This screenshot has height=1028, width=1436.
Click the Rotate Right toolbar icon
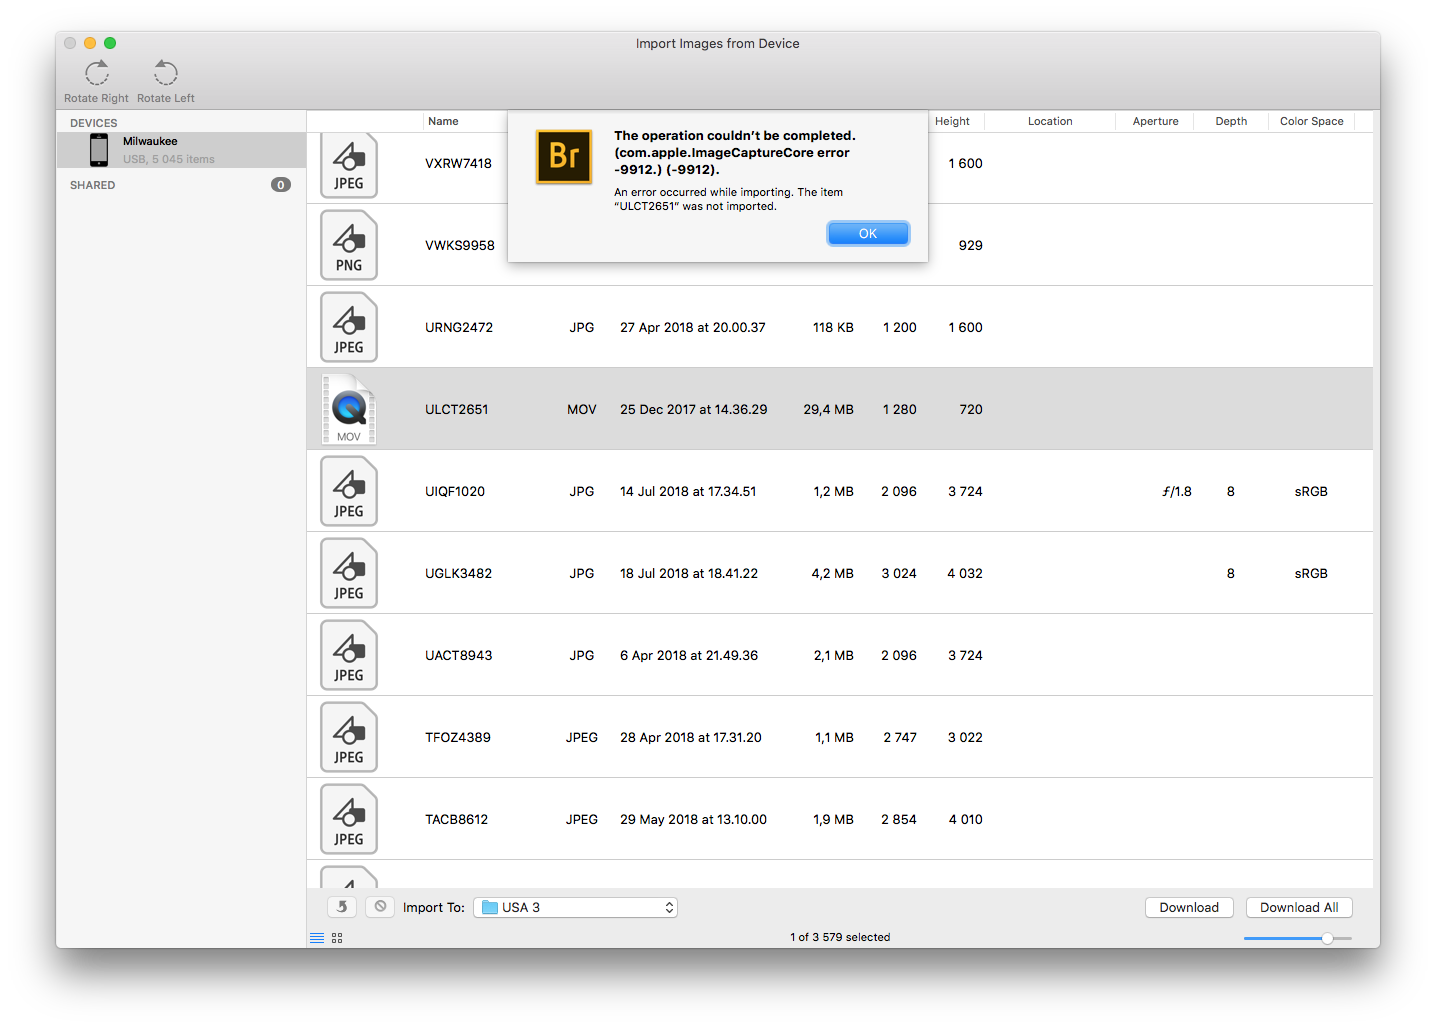coord(97,73)
